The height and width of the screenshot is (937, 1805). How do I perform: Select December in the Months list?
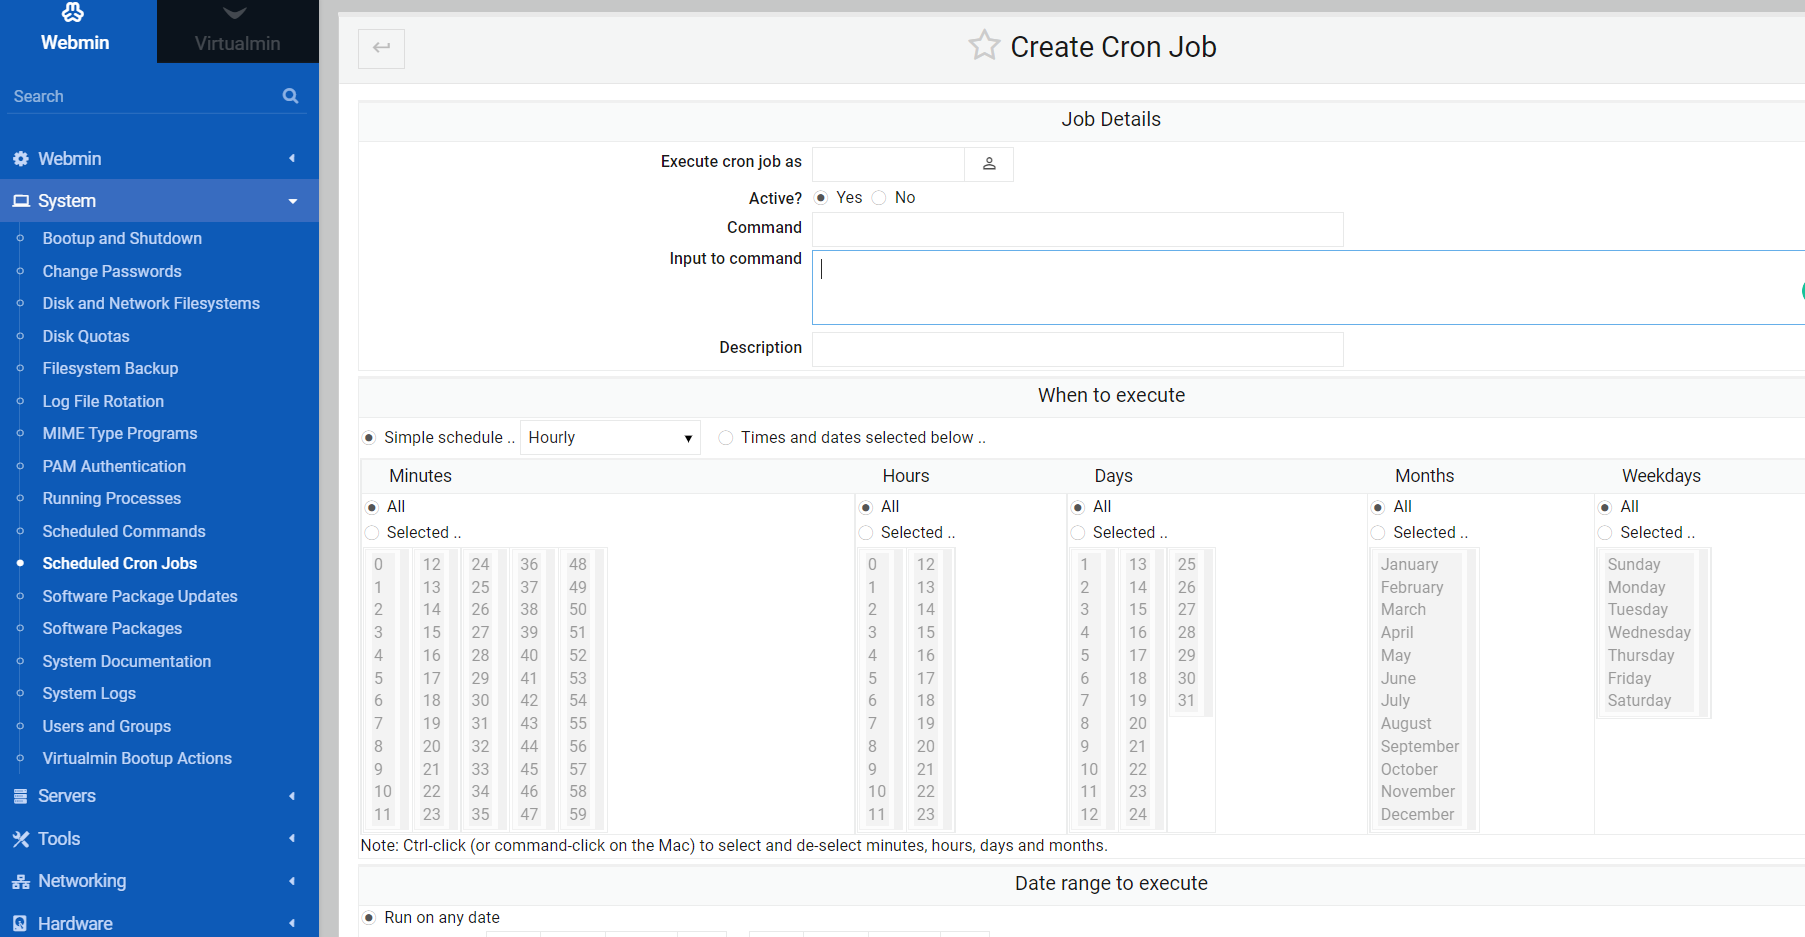(x=1417, y=814)
